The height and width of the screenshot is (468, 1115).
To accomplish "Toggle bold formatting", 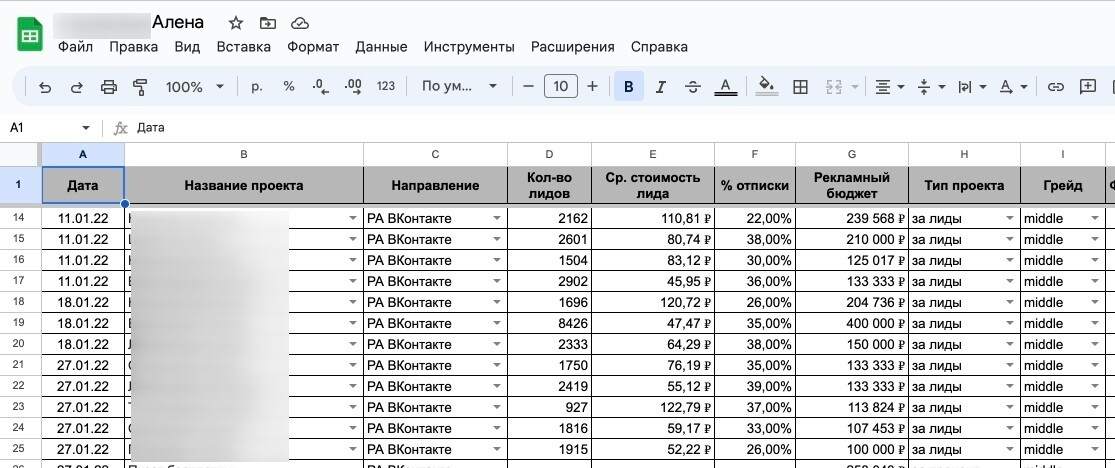I will pos(629,87).
